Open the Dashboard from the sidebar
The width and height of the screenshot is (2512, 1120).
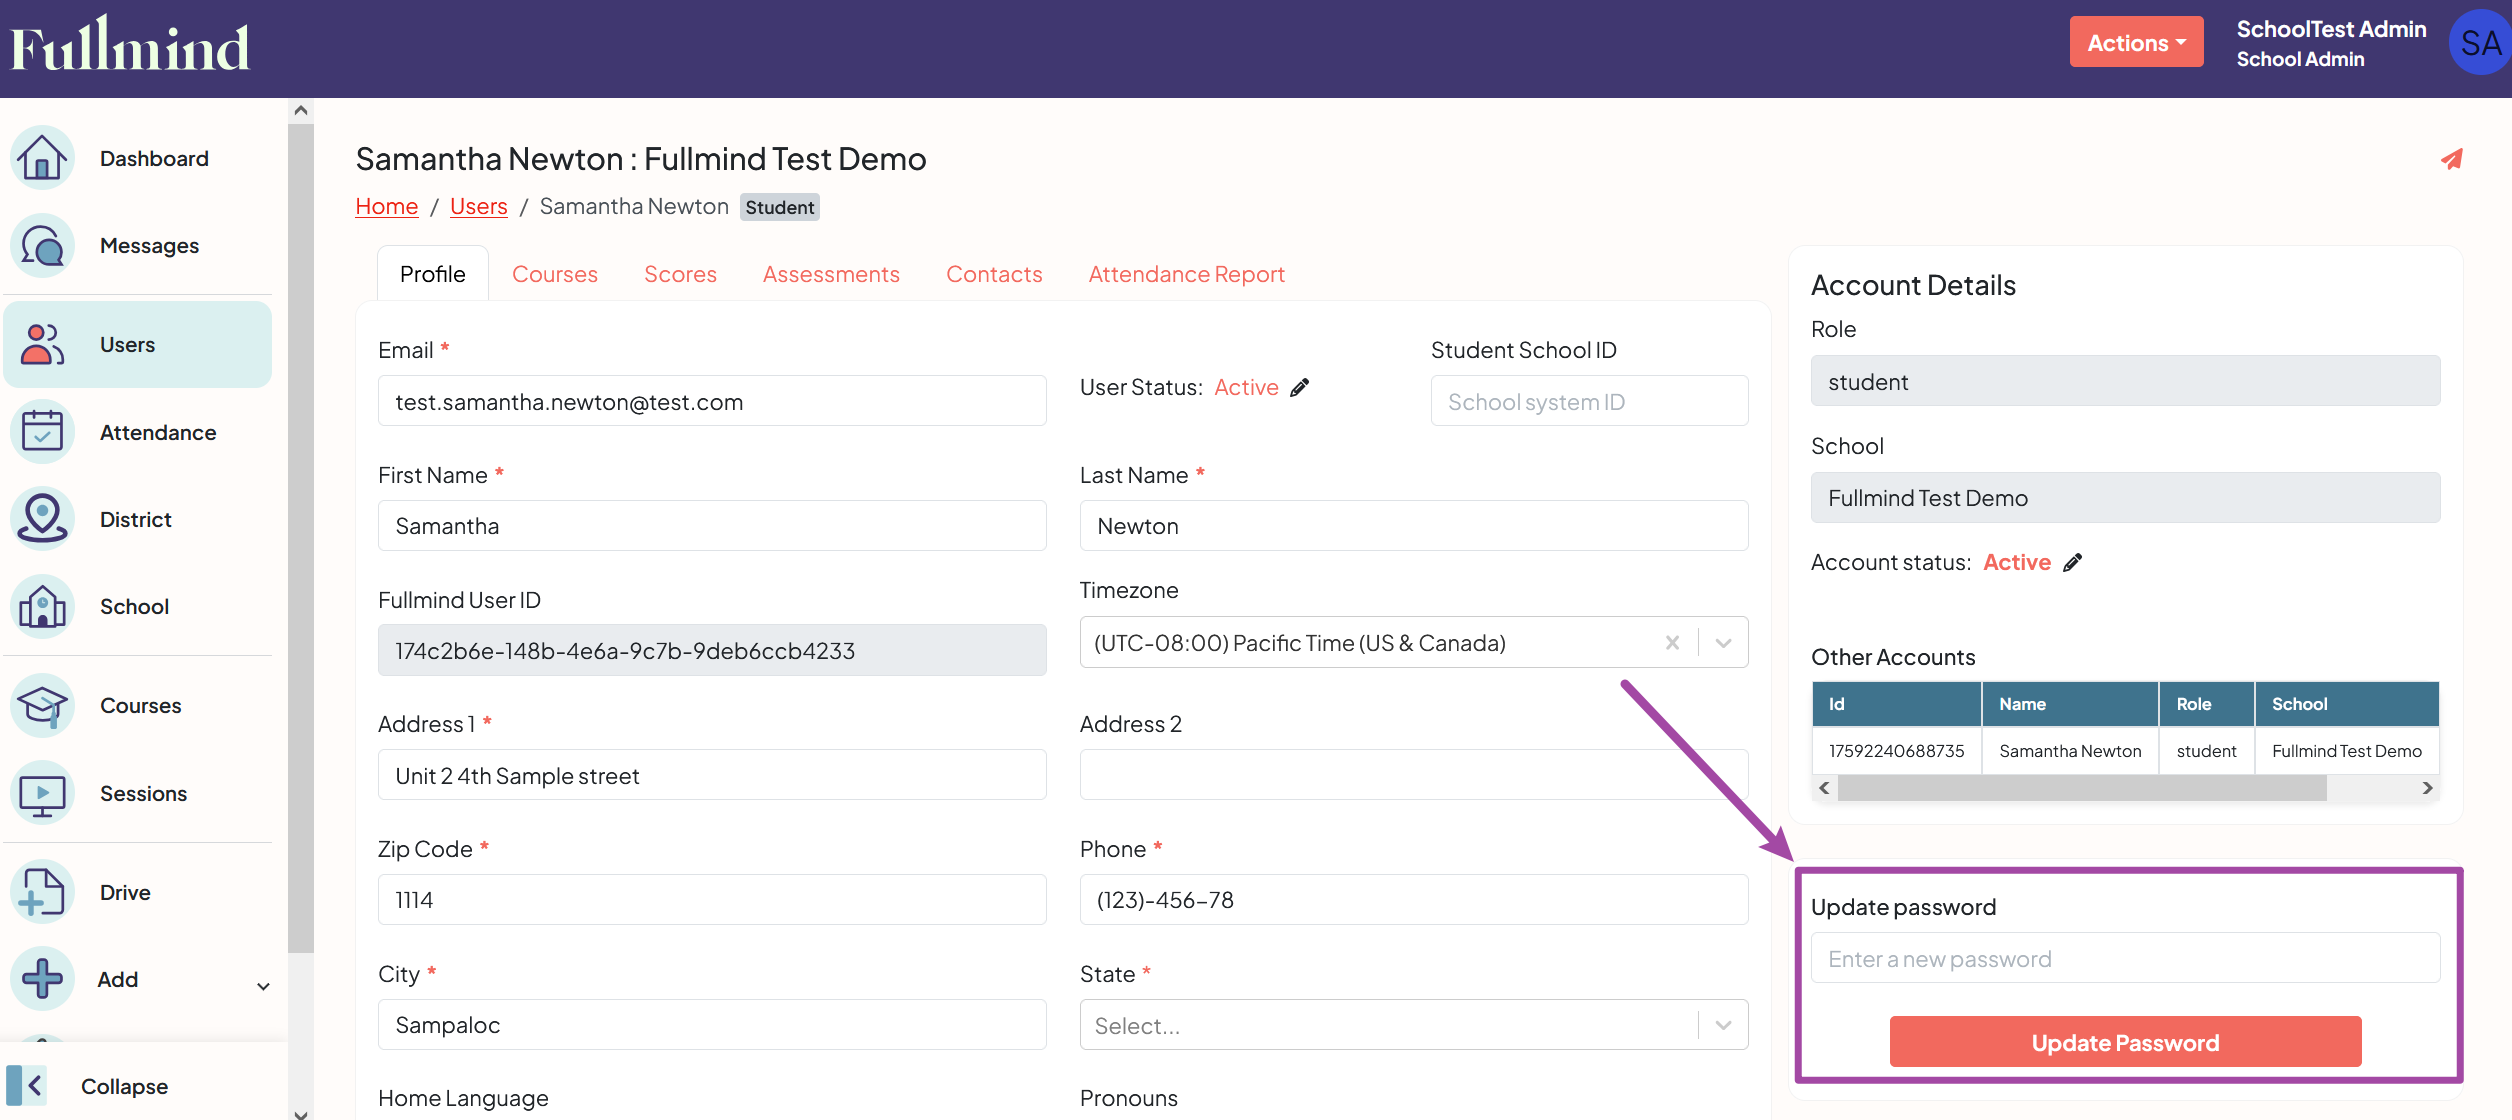pos(42,157)
